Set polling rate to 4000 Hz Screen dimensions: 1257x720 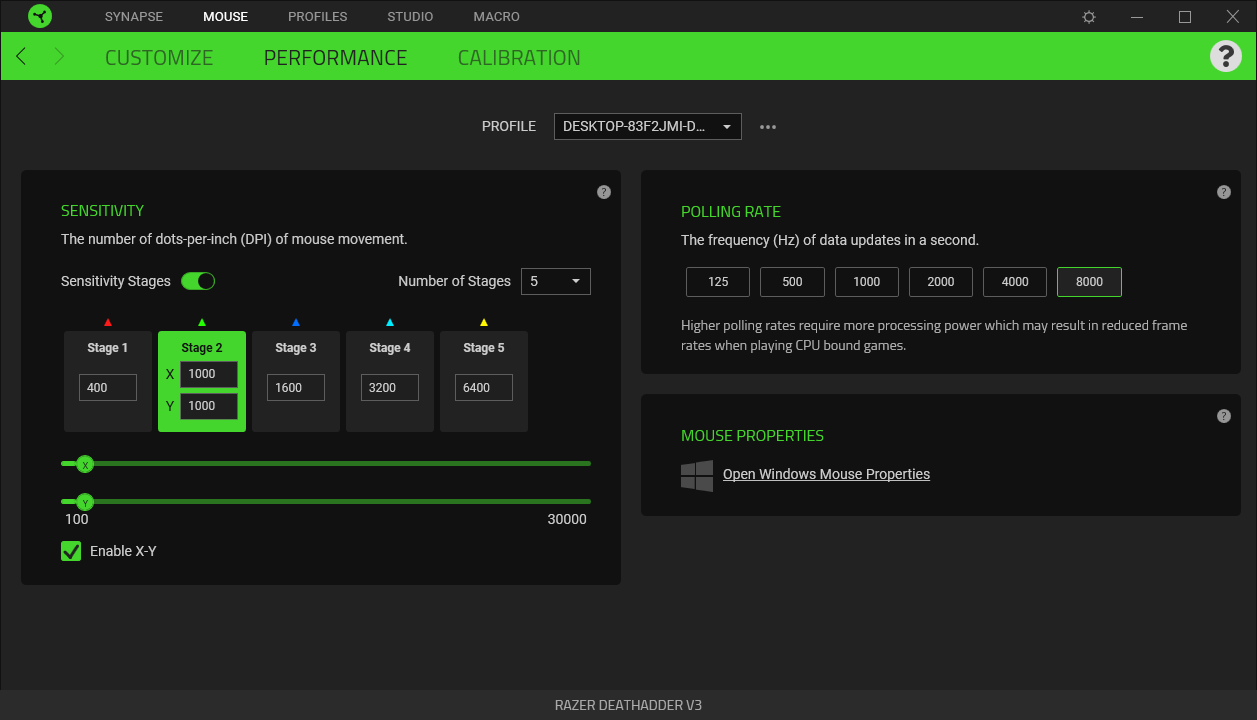[1015, 282]
